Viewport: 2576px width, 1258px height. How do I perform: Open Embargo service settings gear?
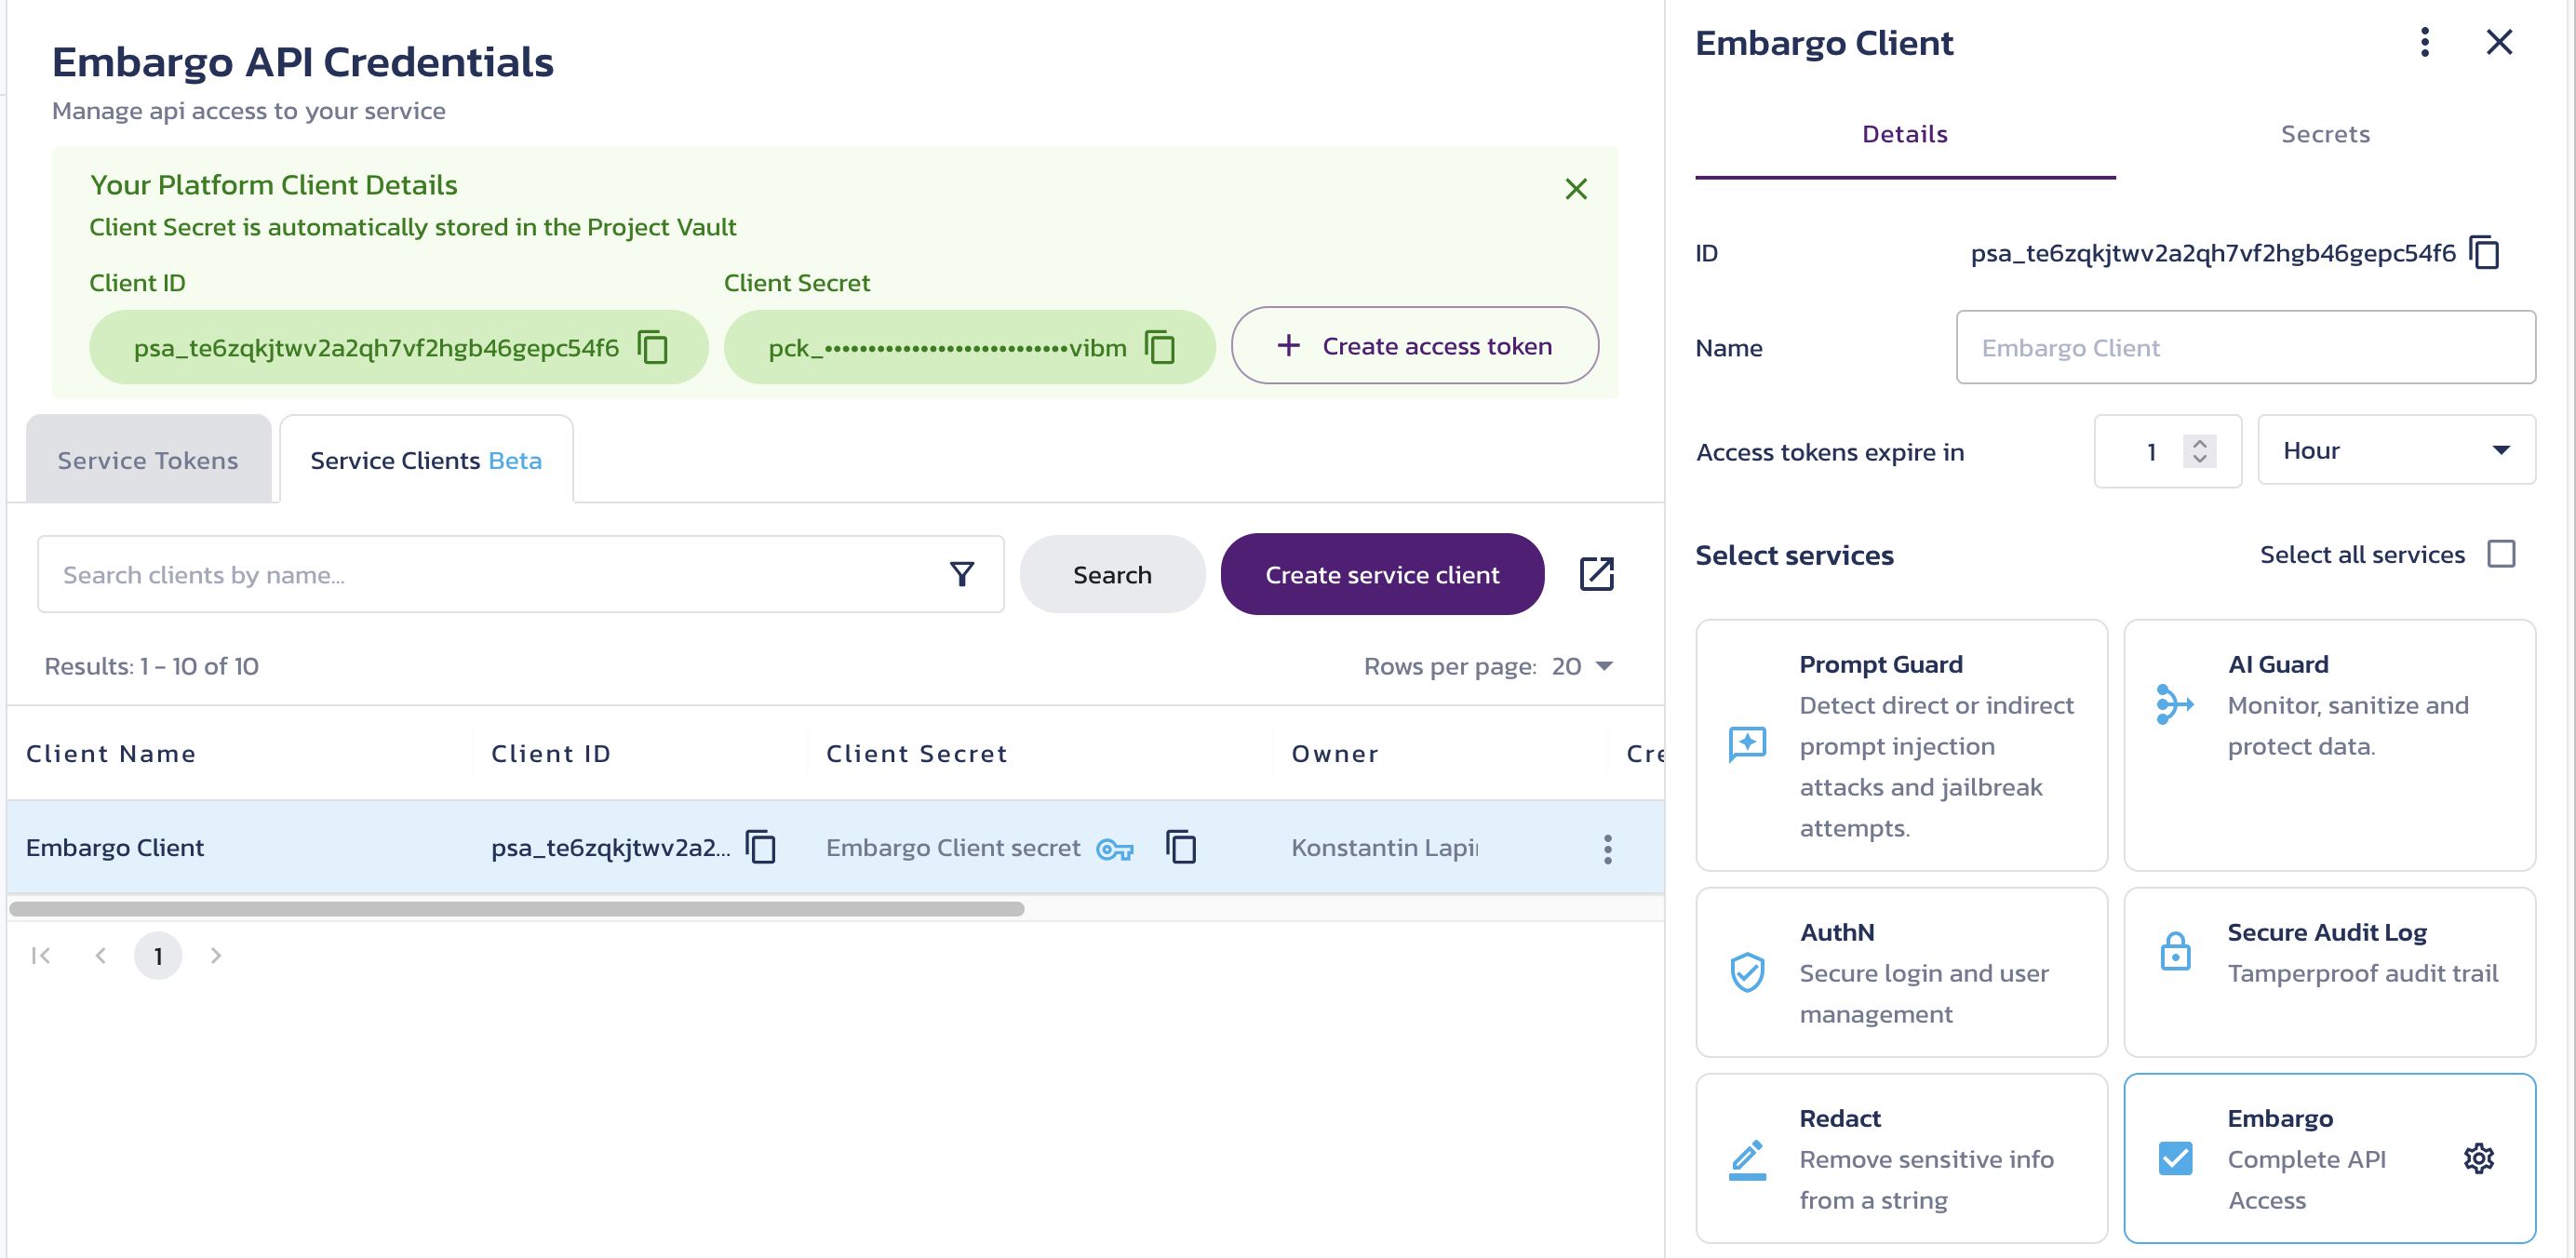point(2479,1158)
